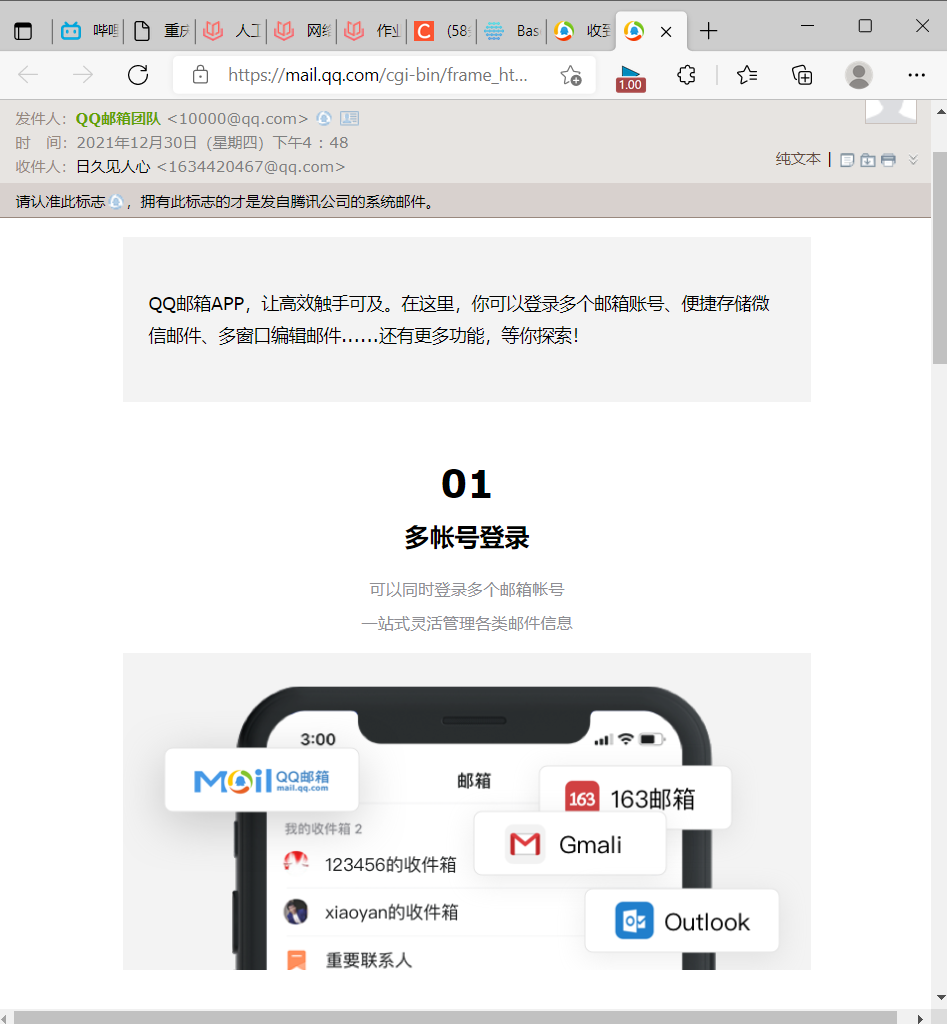Click the 多帐号登录 heading
947x1024 pixels.
tap(466, 537)
